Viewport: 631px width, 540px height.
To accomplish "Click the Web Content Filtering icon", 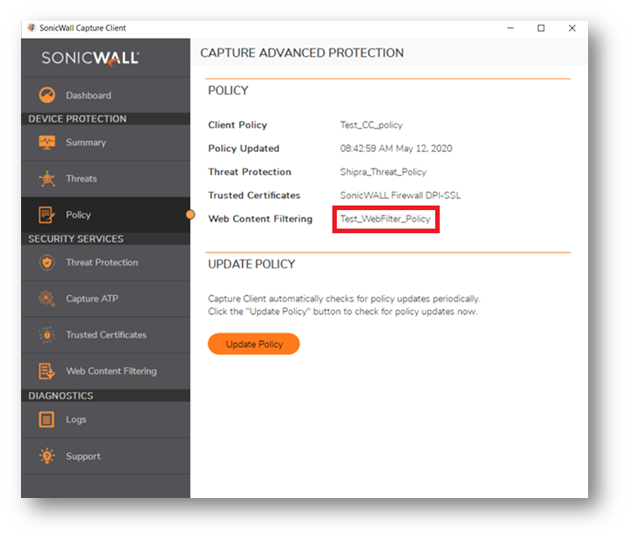I will click(x=46, y=371).
